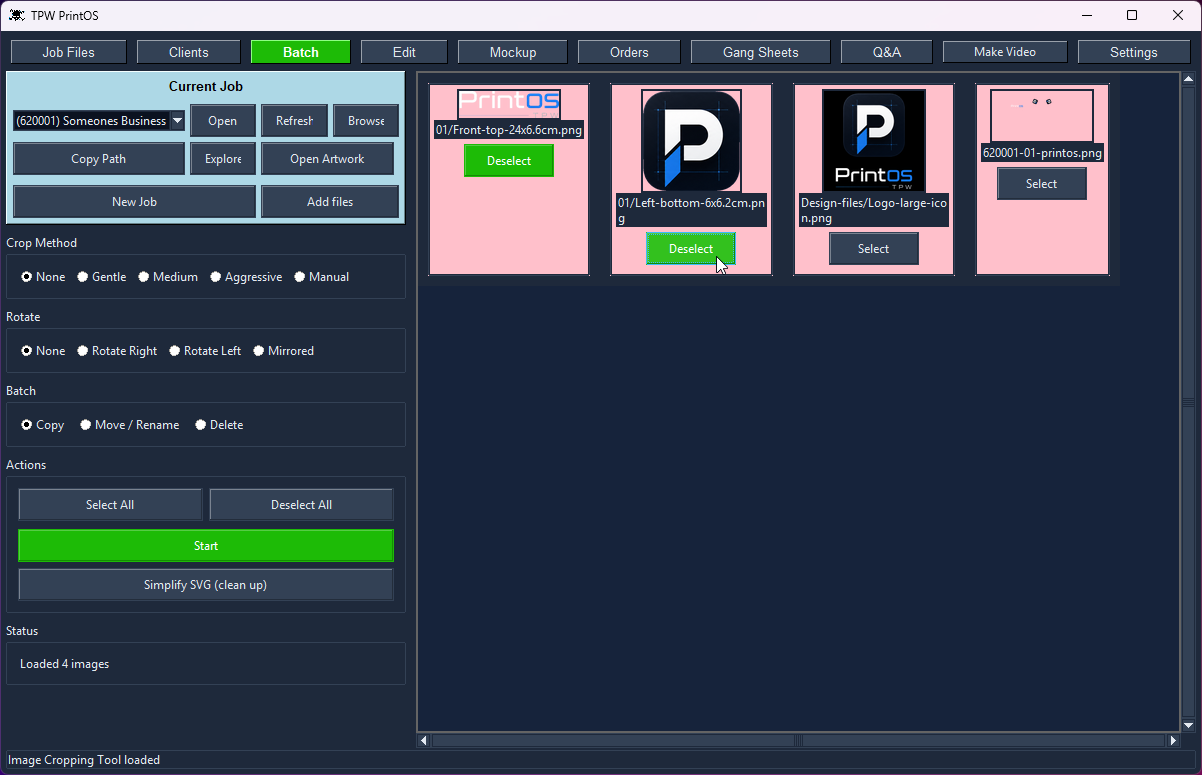Select the Mirrored rotate option
Screen dimensions: 1202x775
click(283, 351)
